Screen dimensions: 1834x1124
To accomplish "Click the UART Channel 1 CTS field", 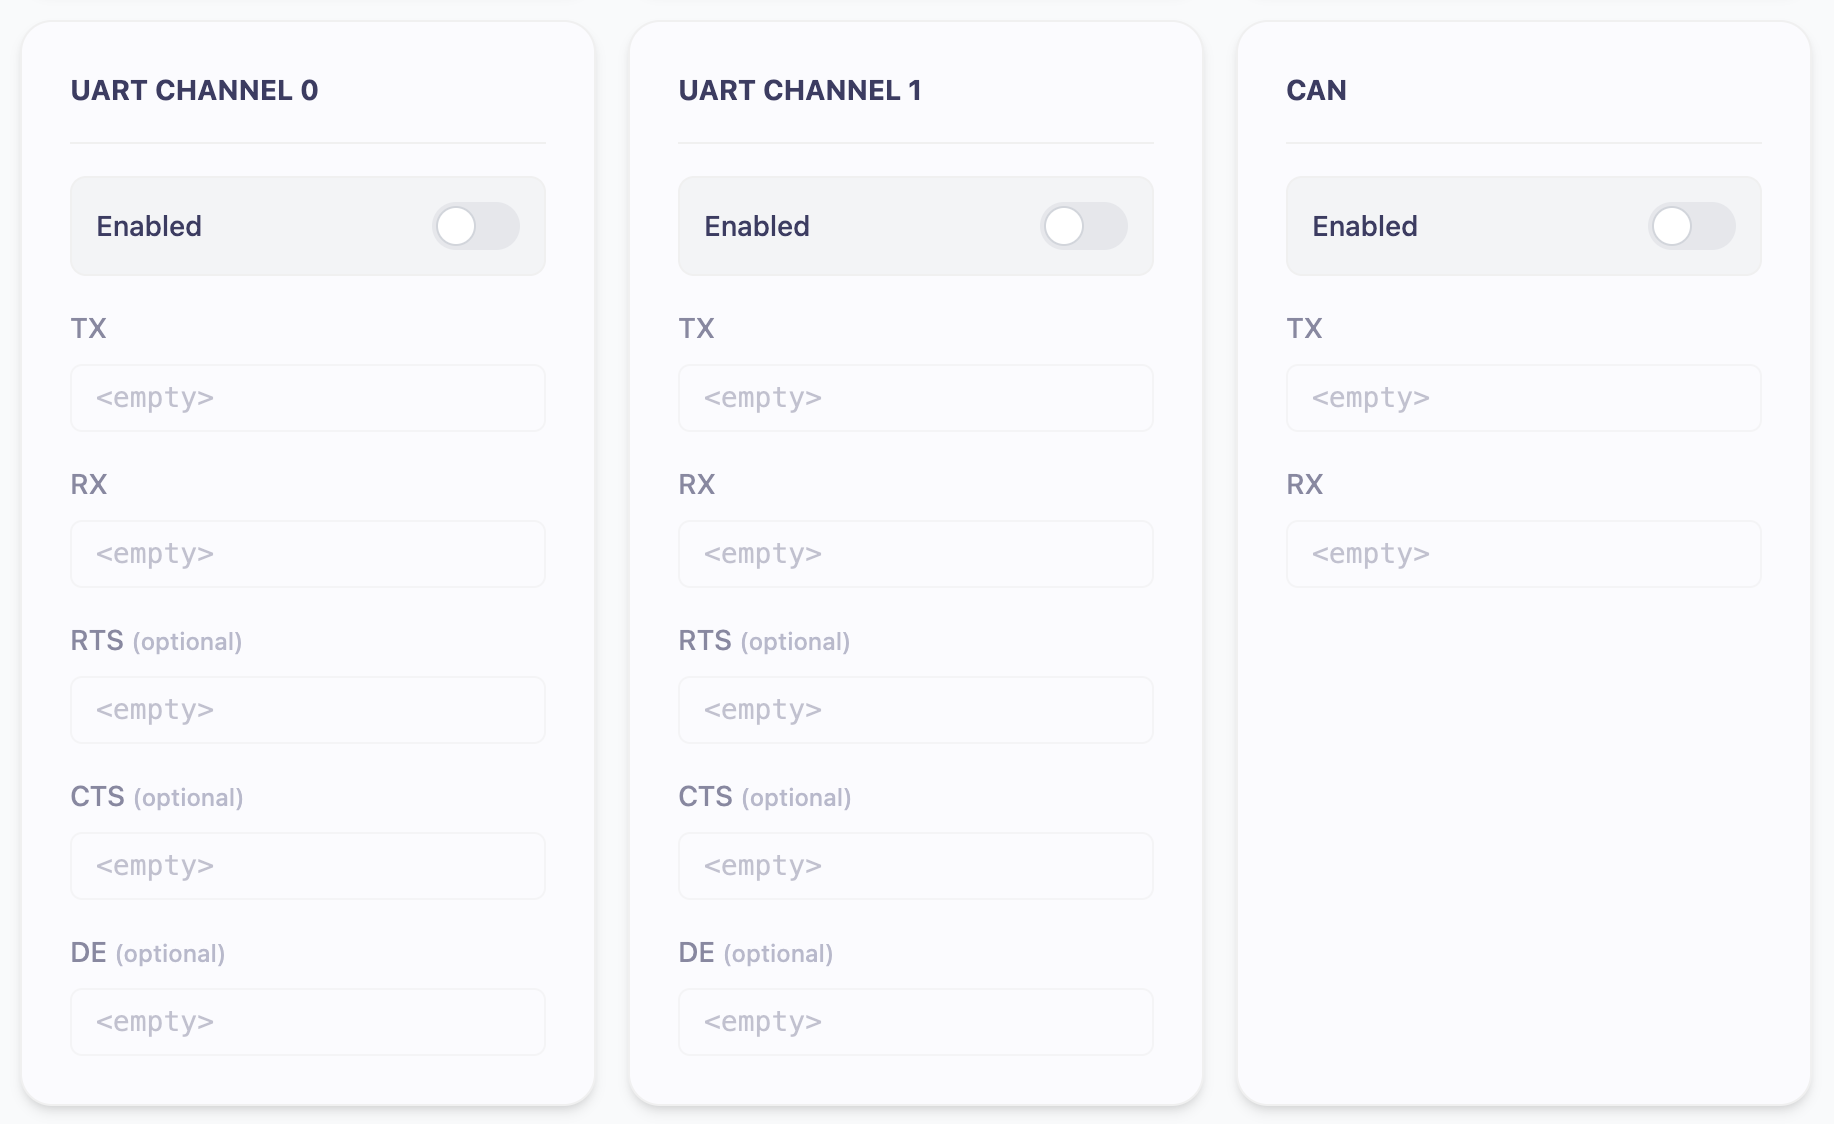I will pyautogui.click(x=916, y=866).
